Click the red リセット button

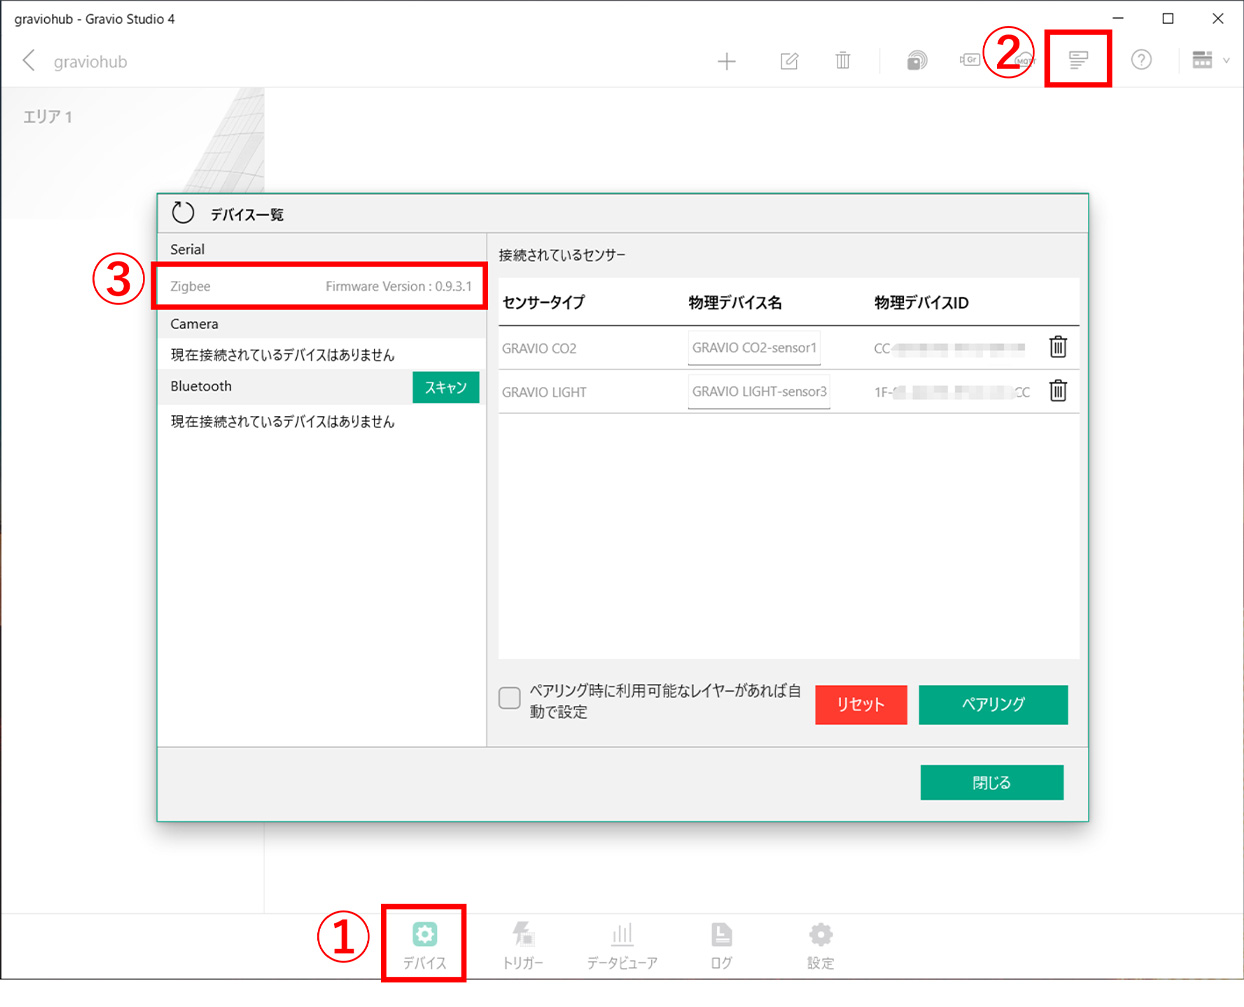pyautogui.click(x=861, y=704)
